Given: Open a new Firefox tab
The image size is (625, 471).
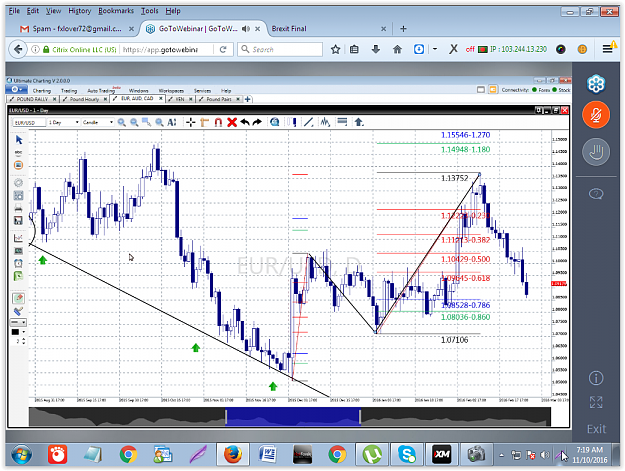Looking at the screenshot, I should [x=403, y=29].
